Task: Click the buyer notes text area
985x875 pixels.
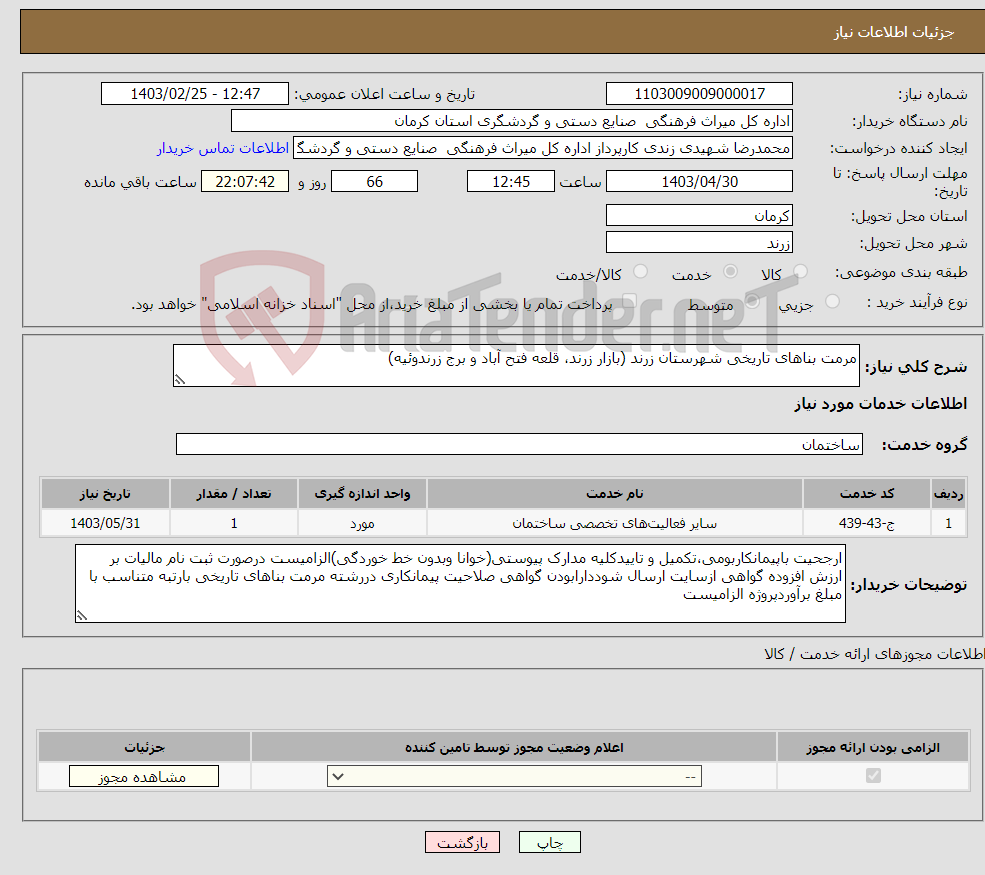Action: (x=460, y=584)
